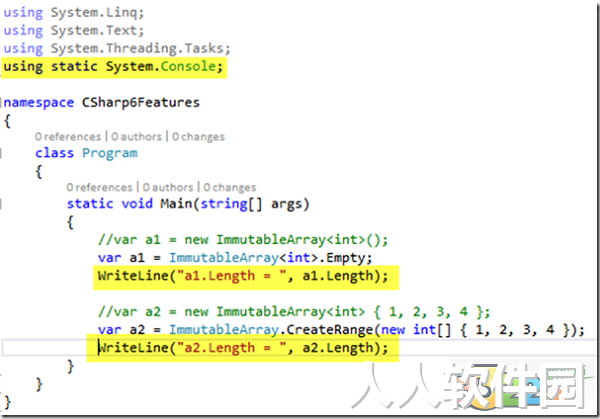Image resolution: width=600 pixels, height=419 pixels.
Task: Open '0 authors' CodeLens above Main method
Action: (x=168, y=187)
